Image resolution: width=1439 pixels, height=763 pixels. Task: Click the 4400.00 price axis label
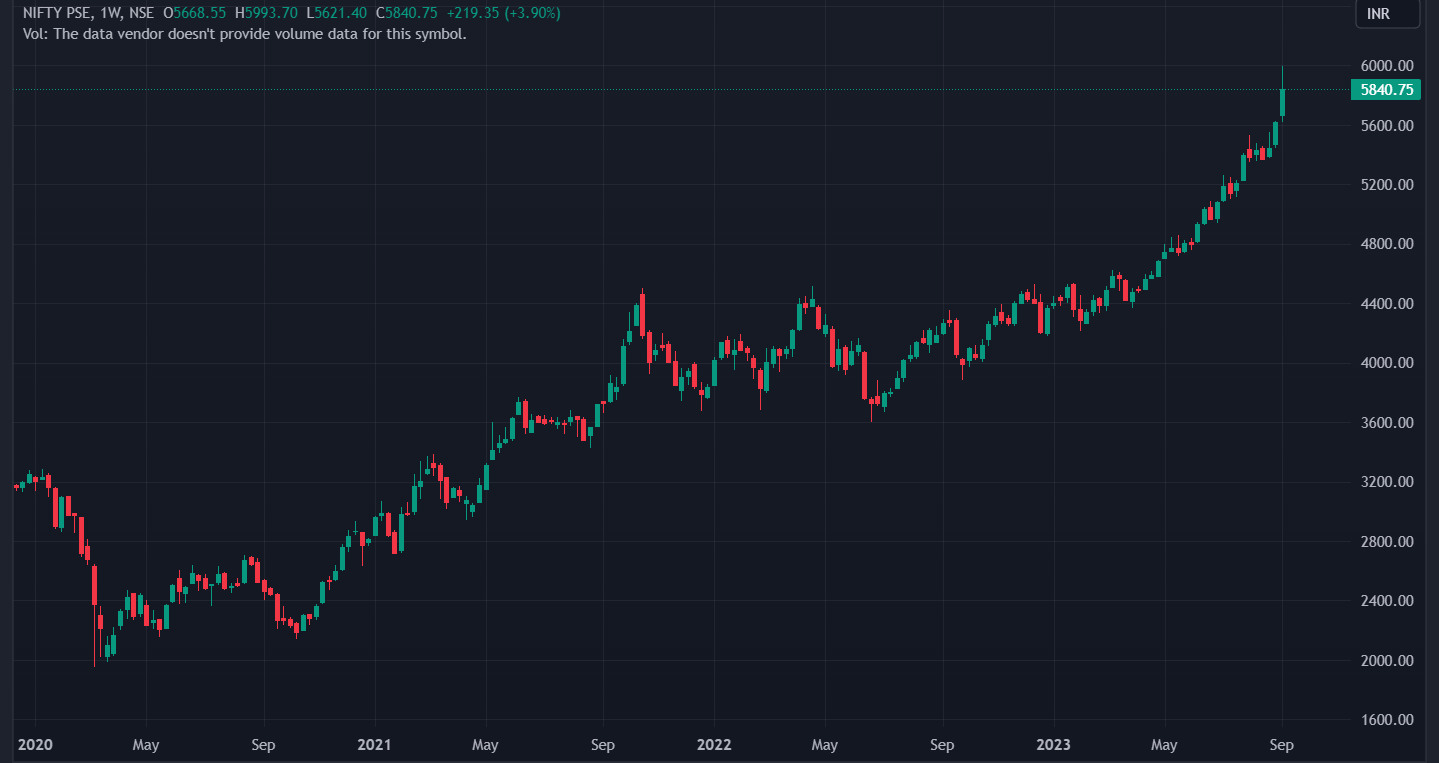pyautogui.click(x=1385, y=304)
